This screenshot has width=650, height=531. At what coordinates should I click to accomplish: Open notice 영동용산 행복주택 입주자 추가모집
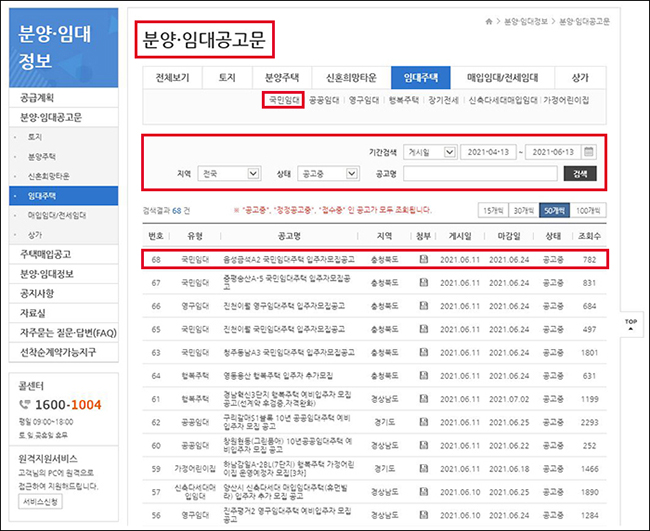coord(278,376)
